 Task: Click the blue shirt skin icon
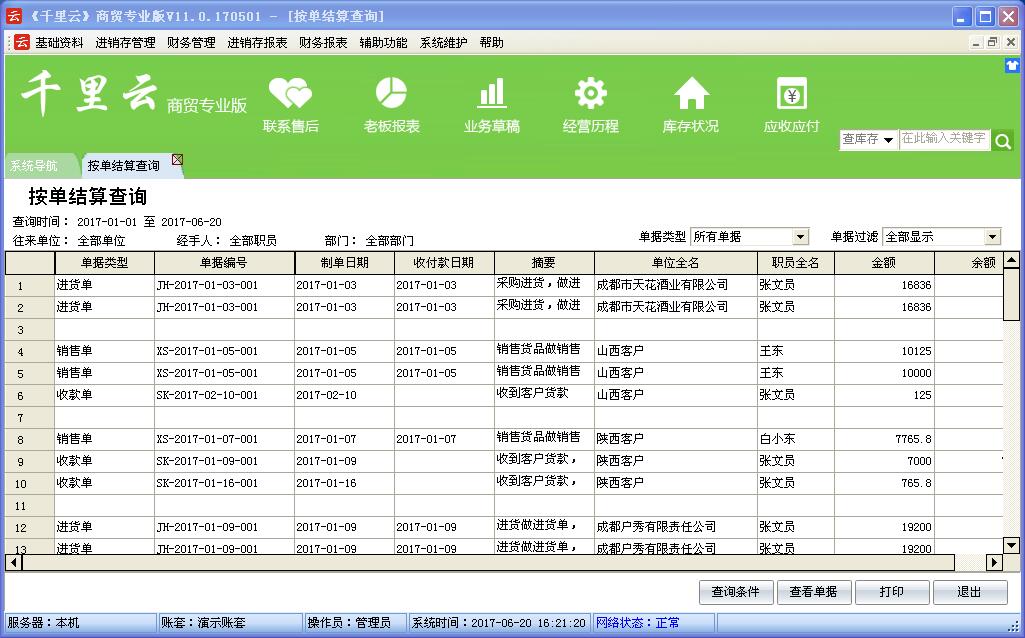(1012, 65)
